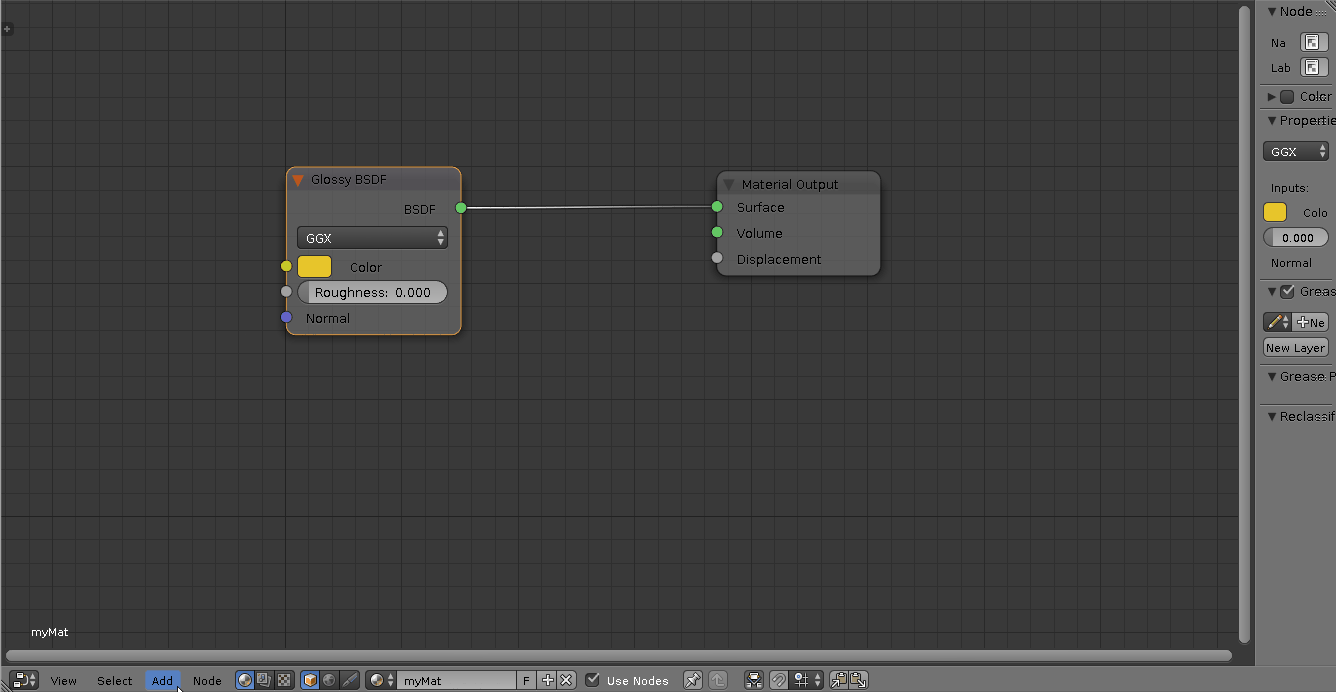Click the node Label field icon
This screenshot has height=692, width=1336.
(1313, 68)
